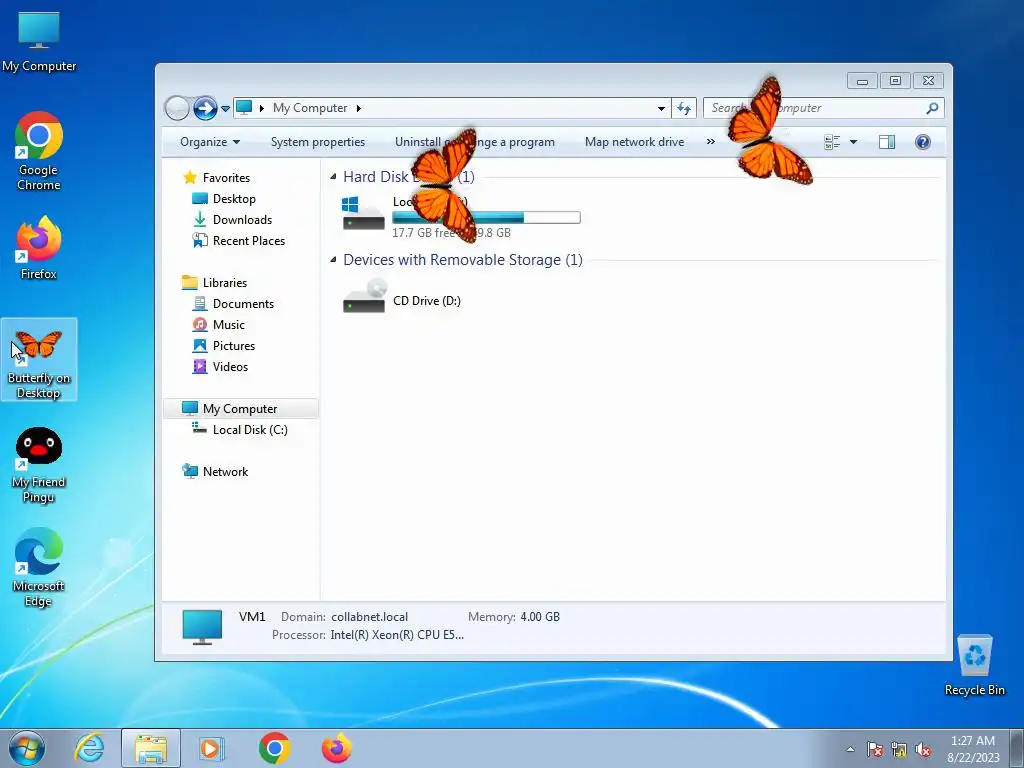The image size is (1024, 768).
Task: Open the view options dropdown arrow
Action: [853, 142]
